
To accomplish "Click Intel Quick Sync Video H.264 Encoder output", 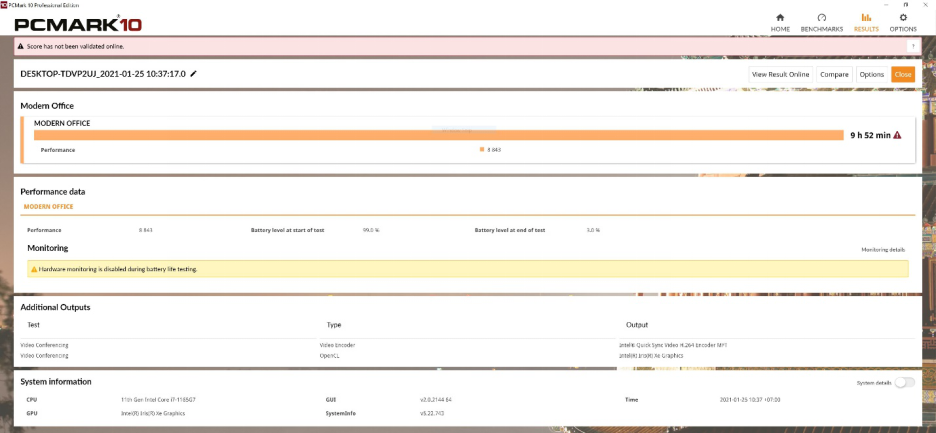I will [x=673, y=345].
